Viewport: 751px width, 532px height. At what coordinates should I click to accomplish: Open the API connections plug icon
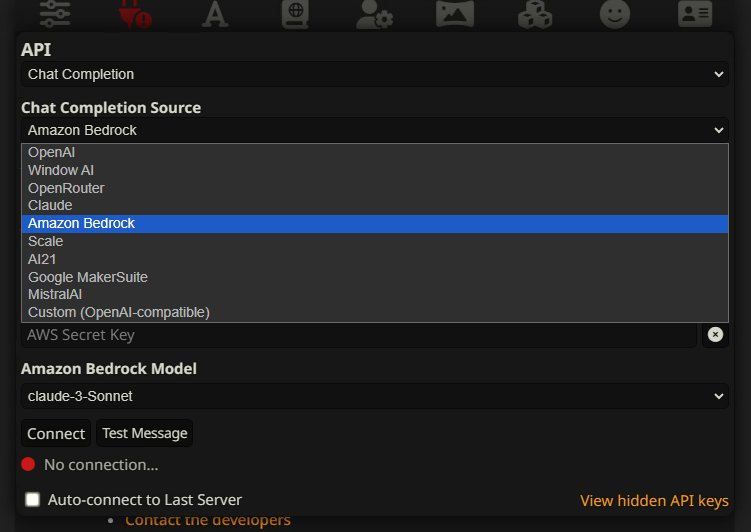pos(135,13)
